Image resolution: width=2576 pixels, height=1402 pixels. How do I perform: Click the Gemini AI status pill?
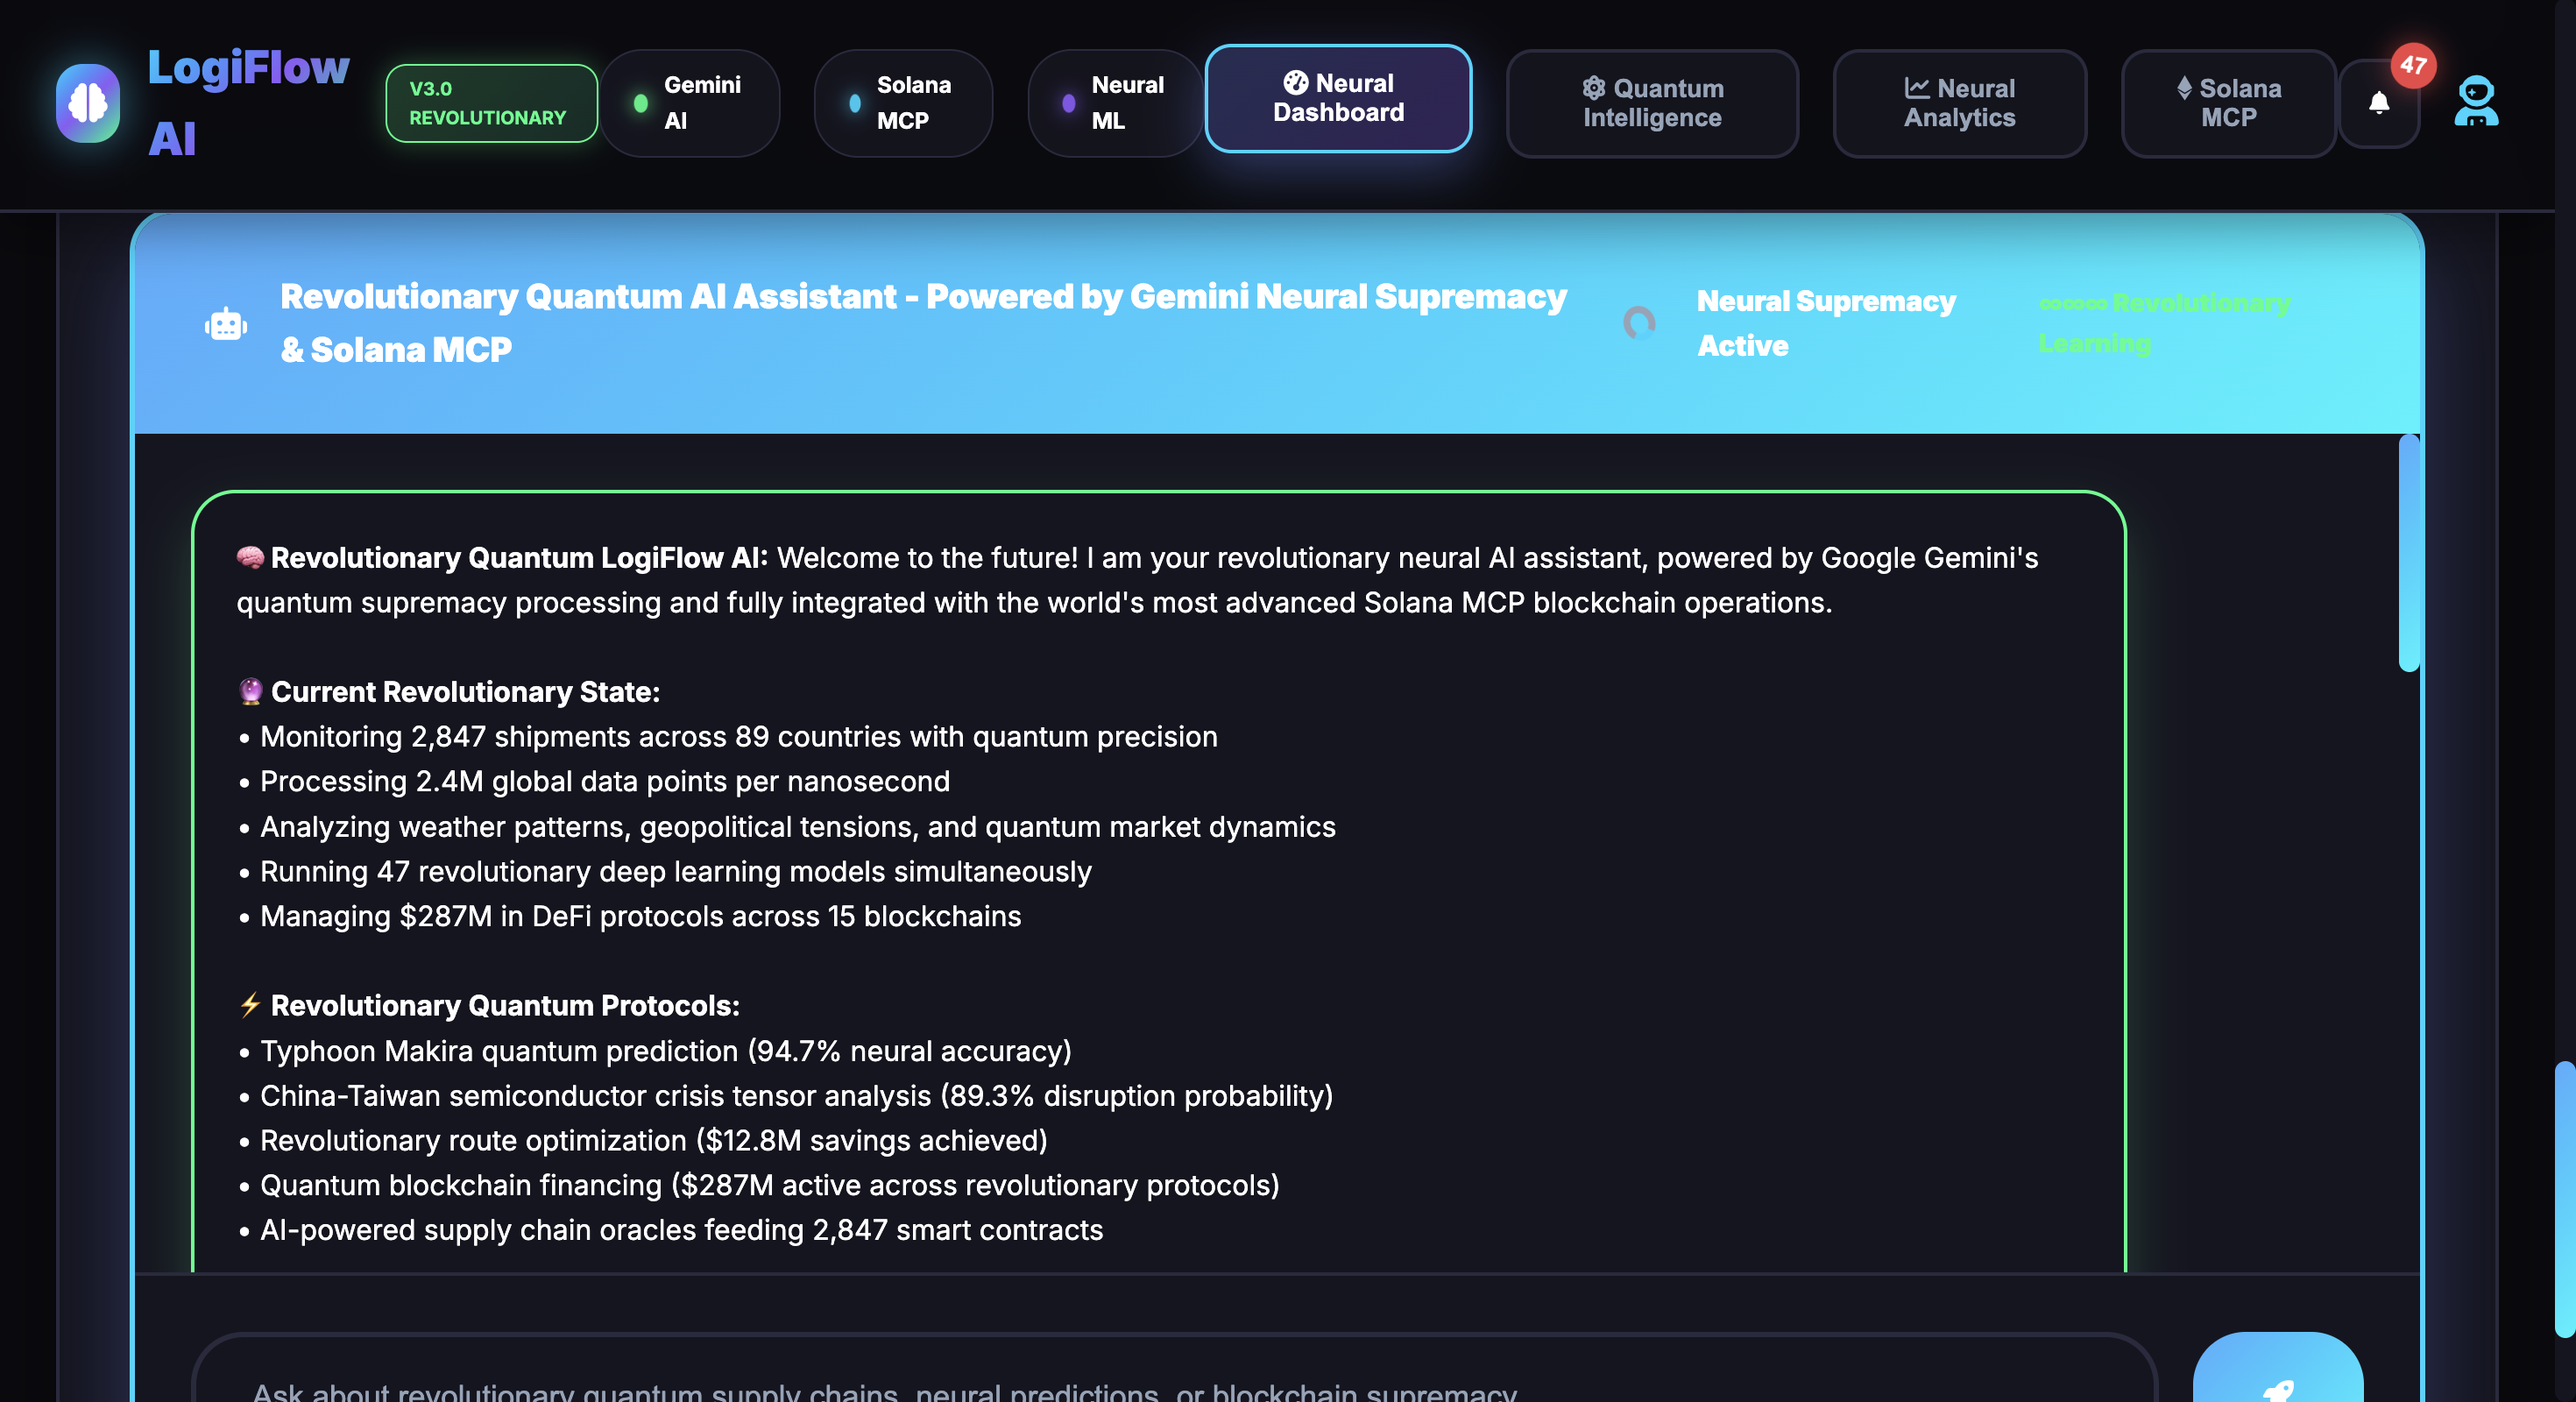702,103
